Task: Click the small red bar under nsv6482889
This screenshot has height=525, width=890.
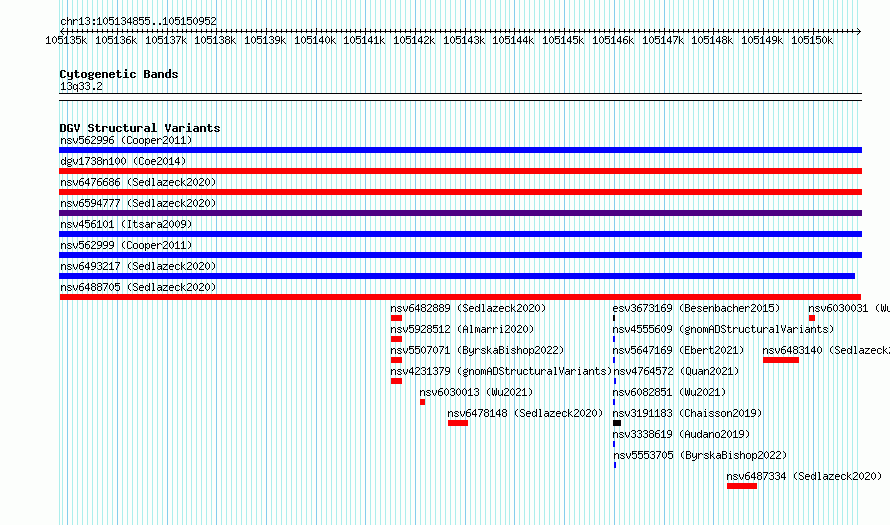Action: click(396, 318)
